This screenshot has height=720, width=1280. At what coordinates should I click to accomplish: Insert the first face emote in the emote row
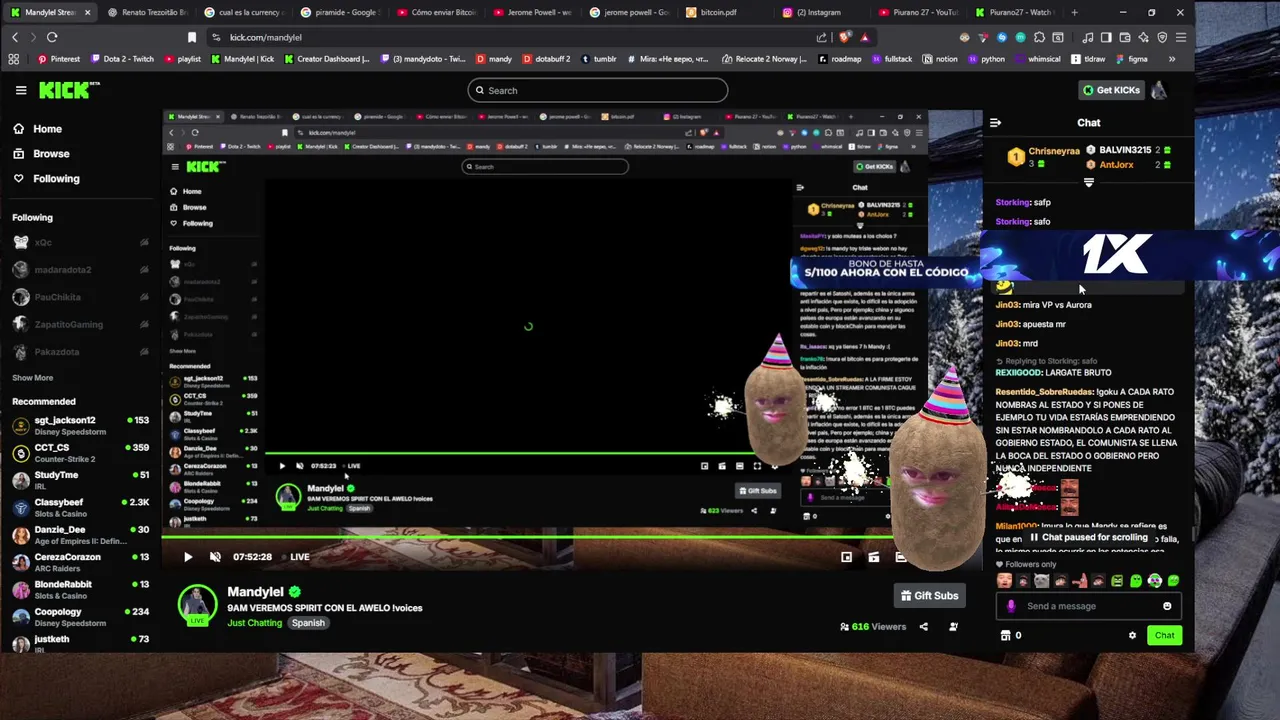click(1004, 581)
